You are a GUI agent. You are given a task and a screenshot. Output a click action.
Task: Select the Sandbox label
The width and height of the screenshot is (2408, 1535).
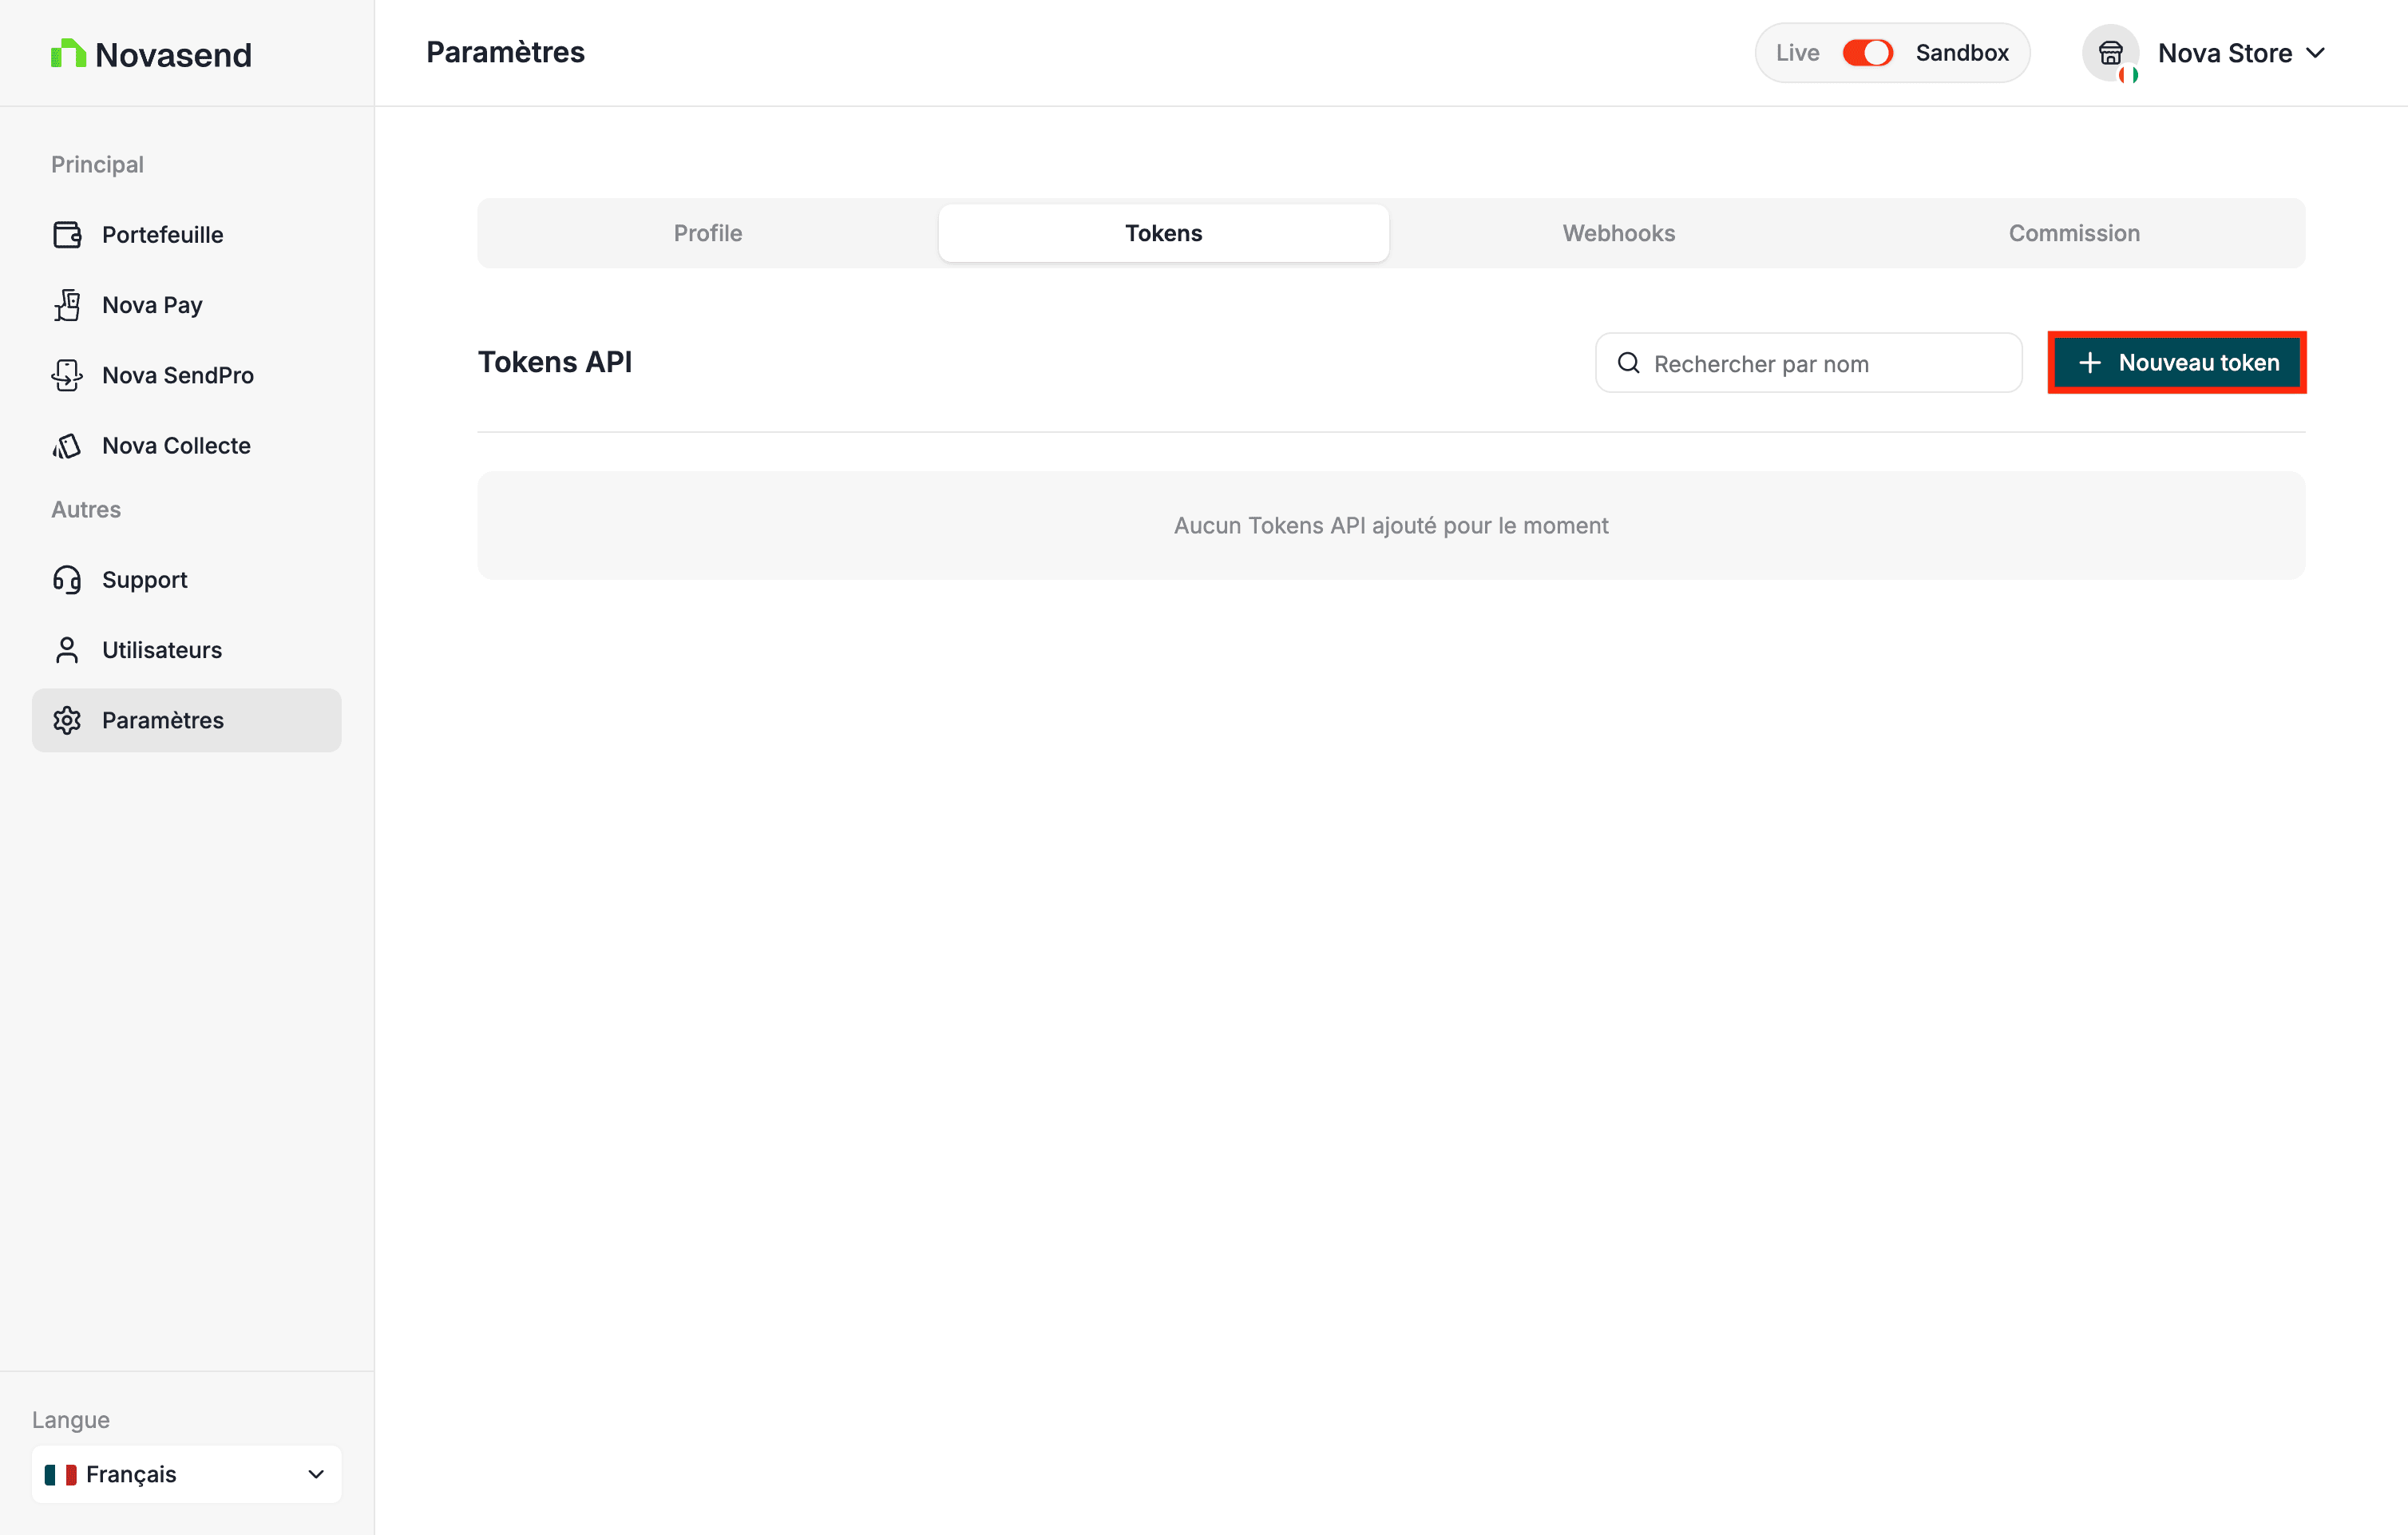[x=1962, y=53]
